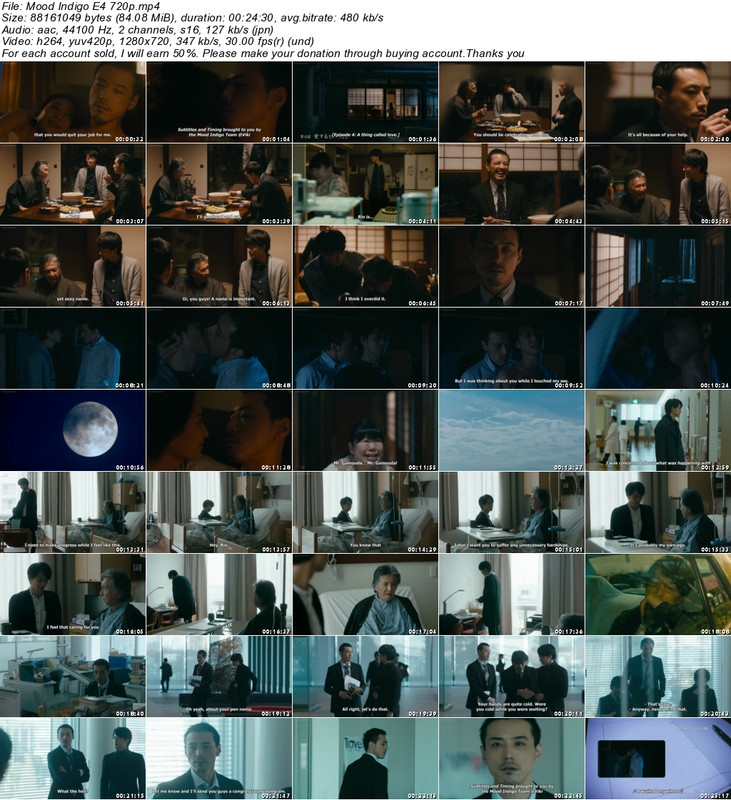Open the frame captioned 'I think I overdid it.'
This screenshot has height=800, width=731.
[x=365, y=266]
